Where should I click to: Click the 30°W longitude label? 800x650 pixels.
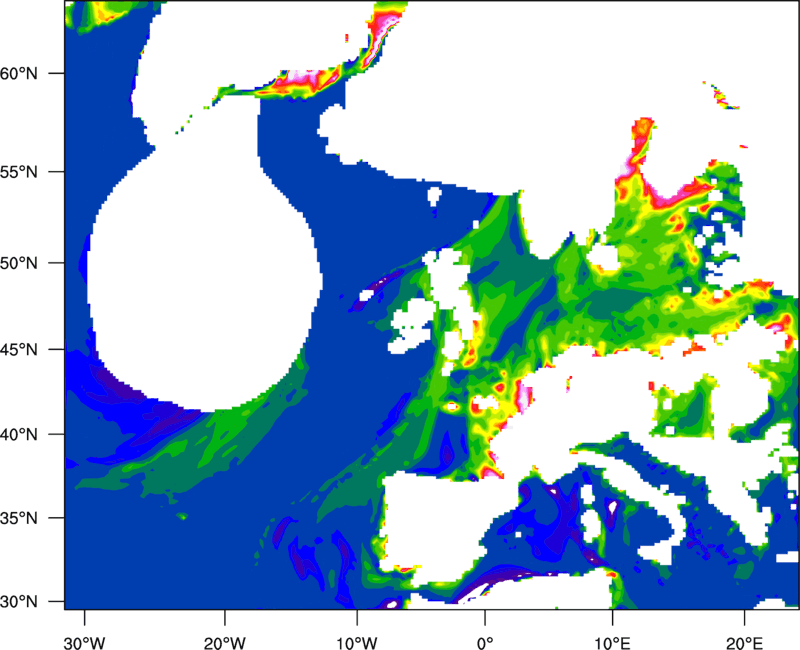pos(85,643)
